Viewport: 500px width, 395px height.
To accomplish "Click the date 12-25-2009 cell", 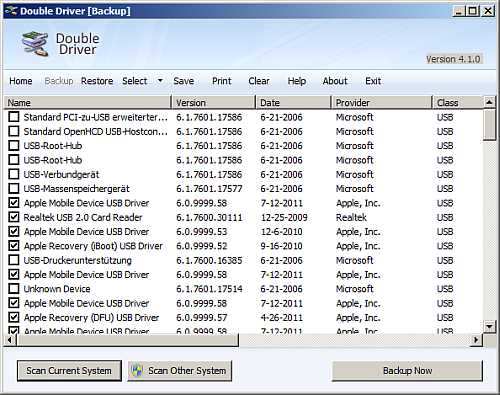I will (x=284, y=217).
